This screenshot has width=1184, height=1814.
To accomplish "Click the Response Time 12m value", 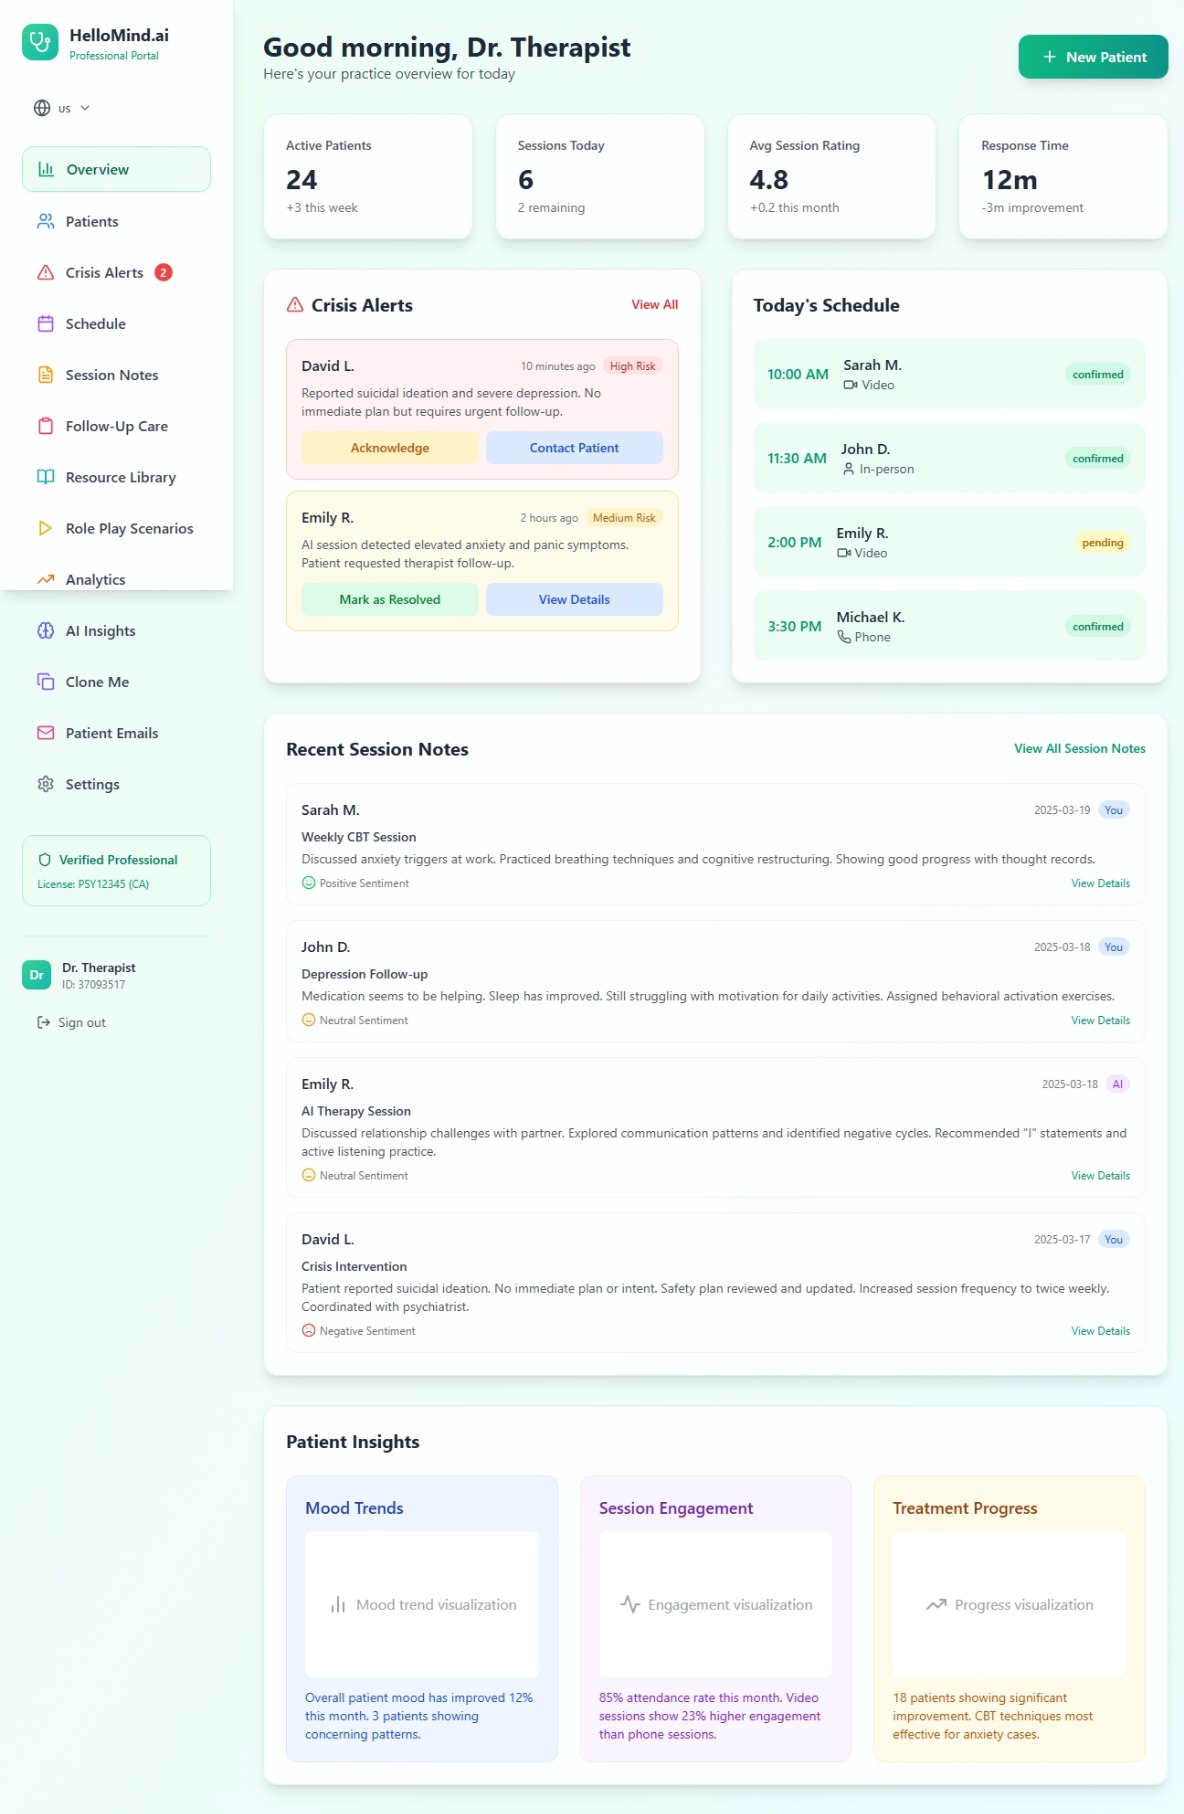I will (1010, 180).
